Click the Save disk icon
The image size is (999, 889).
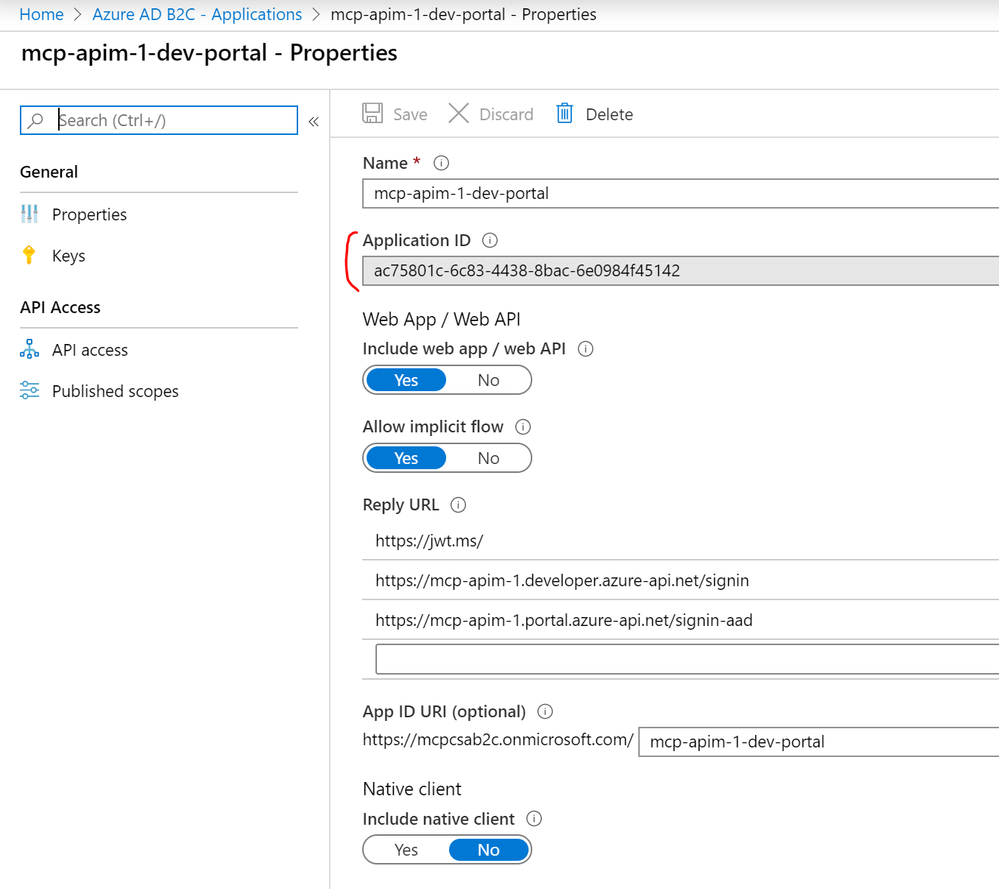[x=372, y=113]
